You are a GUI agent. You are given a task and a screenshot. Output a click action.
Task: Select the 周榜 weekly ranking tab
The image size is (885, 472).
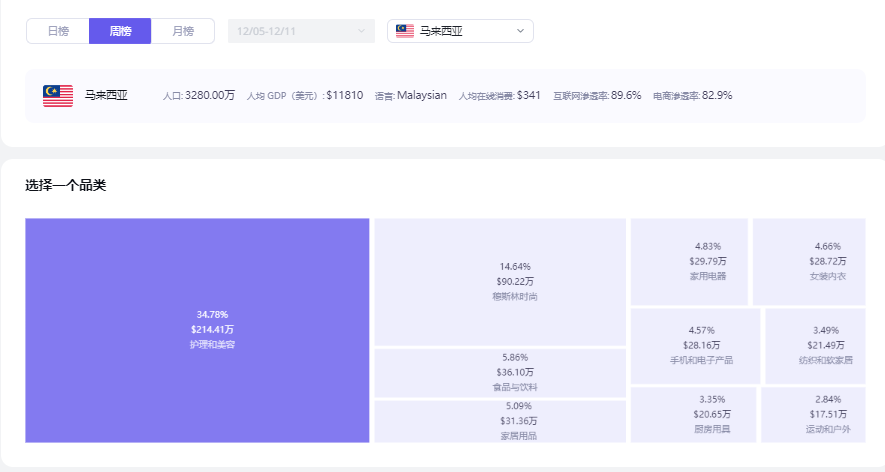click(120, 31)
